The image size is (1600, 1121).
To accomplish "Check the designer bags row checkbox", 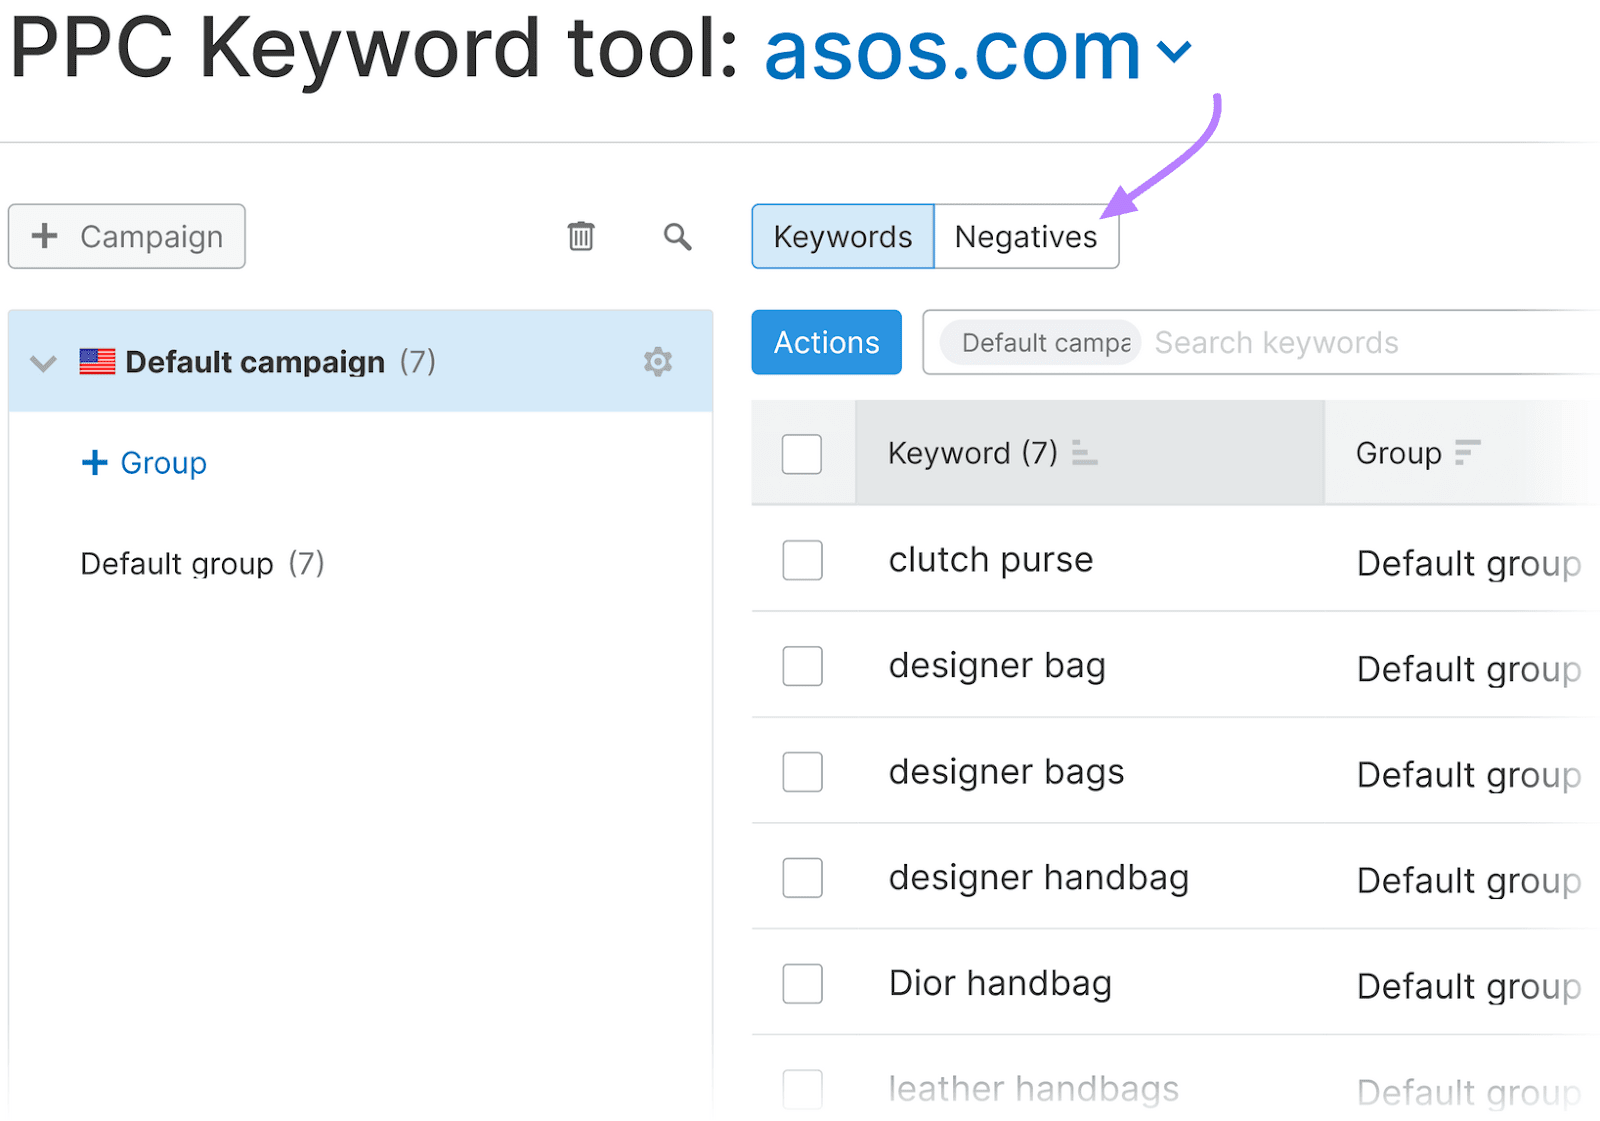I will (x=802, y=772).
